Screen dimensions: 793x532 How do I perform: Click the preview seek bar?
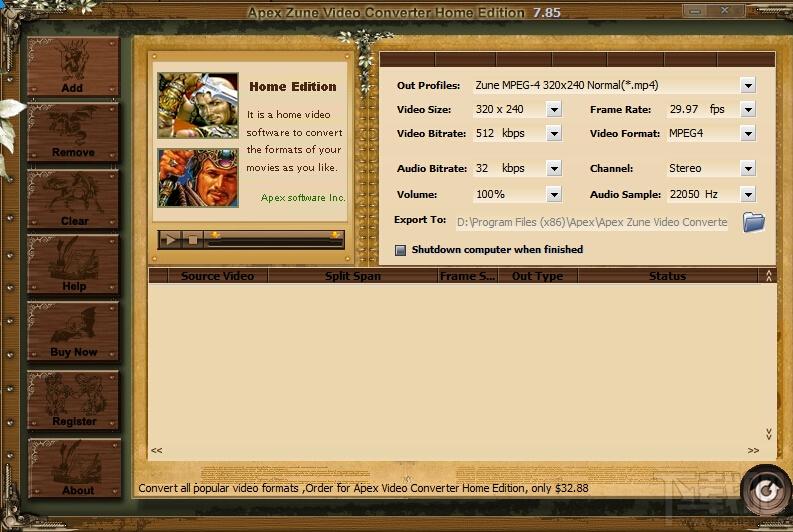click(x=275, y=242)
